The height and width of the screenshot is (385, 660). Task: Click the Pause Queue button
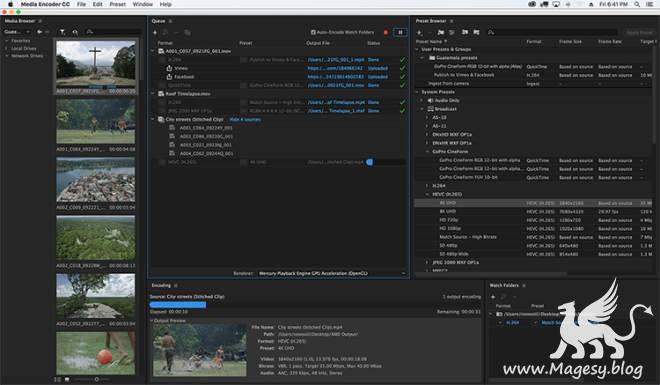[400, 32]
